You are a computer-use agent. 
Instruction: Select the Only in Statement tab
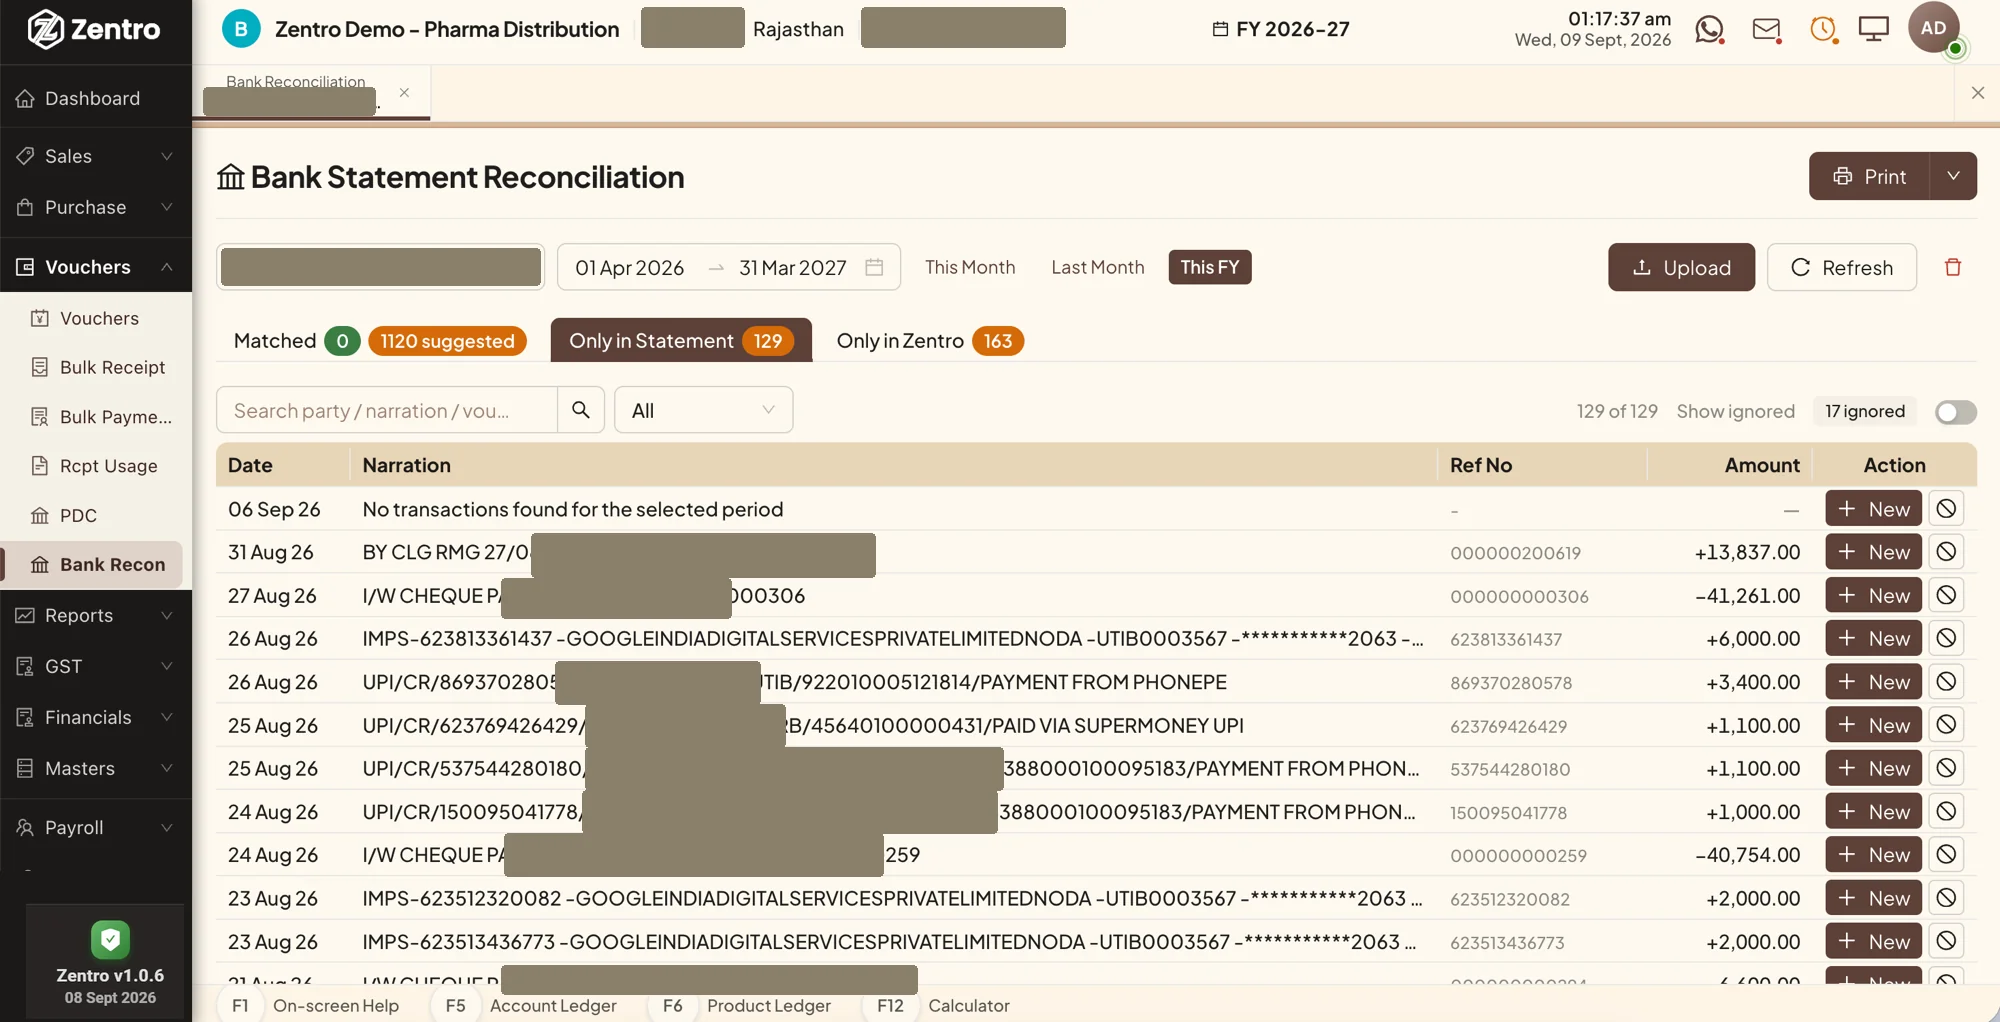(x=681, y=341)
